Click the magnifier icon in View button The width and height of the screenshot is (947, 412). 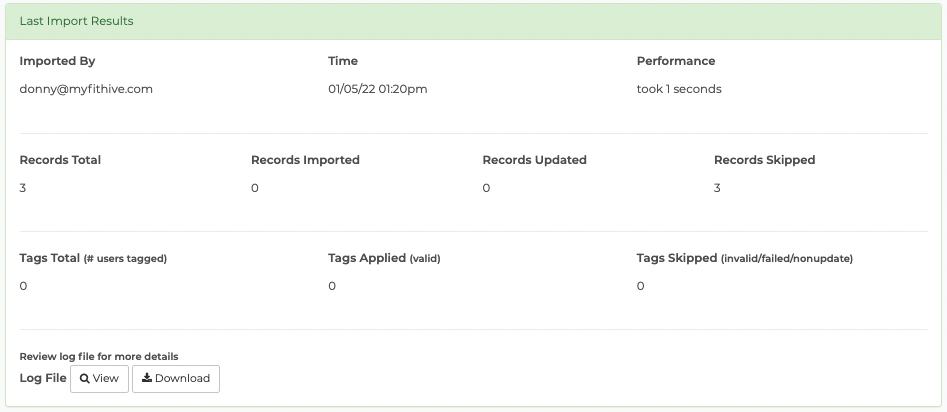pyautogui.click(x=85, y=379)
